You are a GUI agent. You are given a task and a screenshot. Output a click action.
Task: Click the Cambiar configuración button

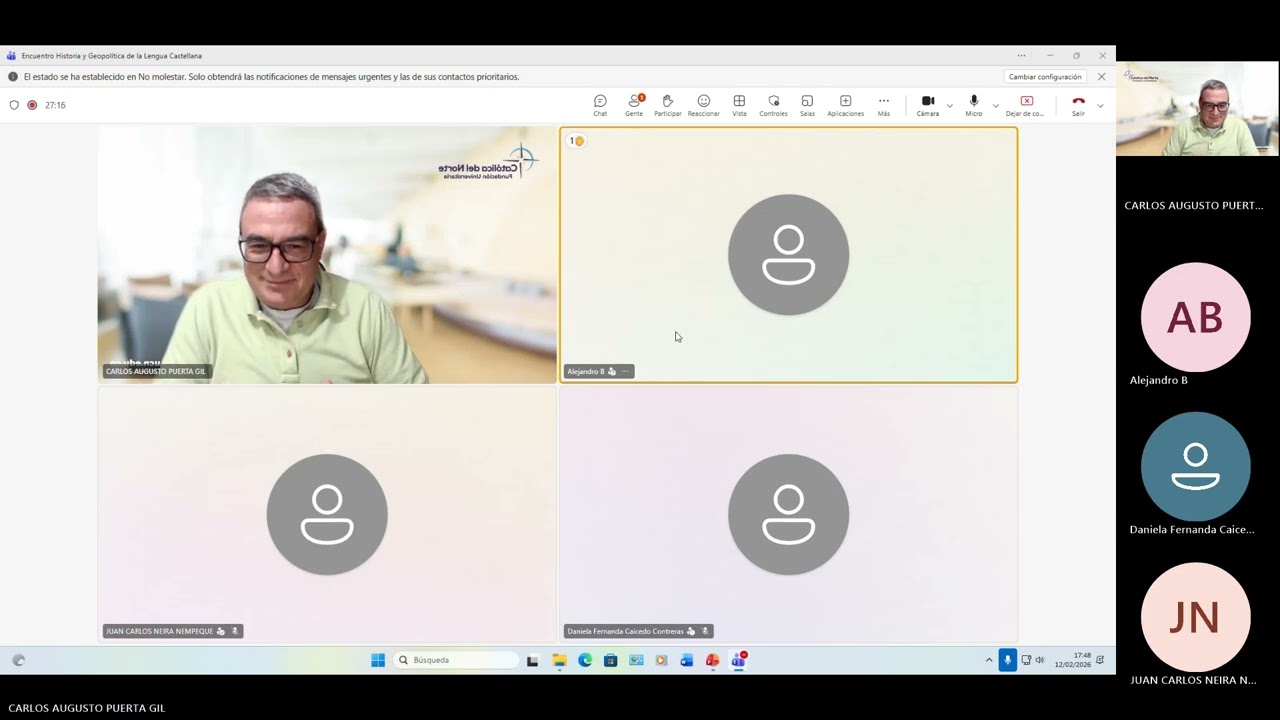coord(1045,77)
